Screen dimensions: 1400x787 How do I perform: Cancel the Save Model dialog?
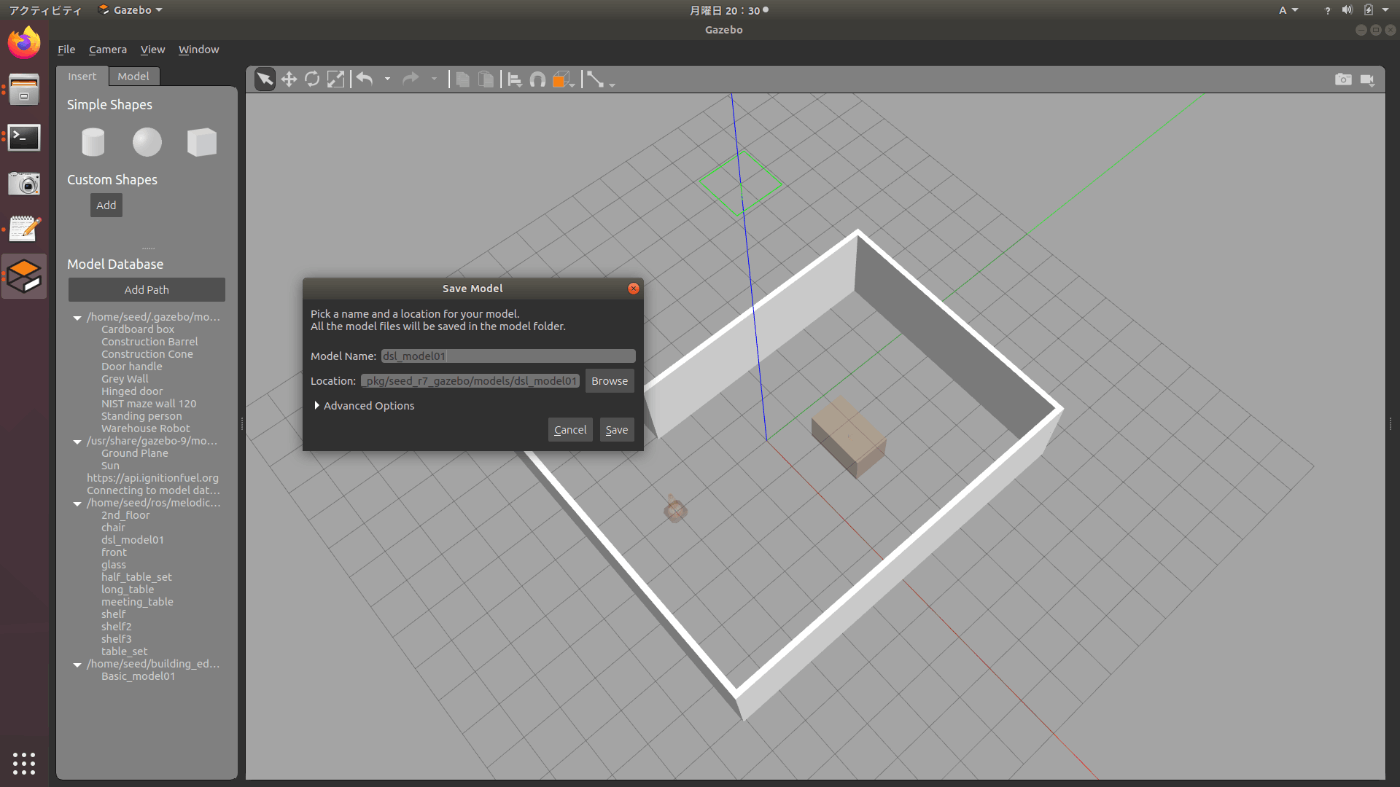click(570, 430)
